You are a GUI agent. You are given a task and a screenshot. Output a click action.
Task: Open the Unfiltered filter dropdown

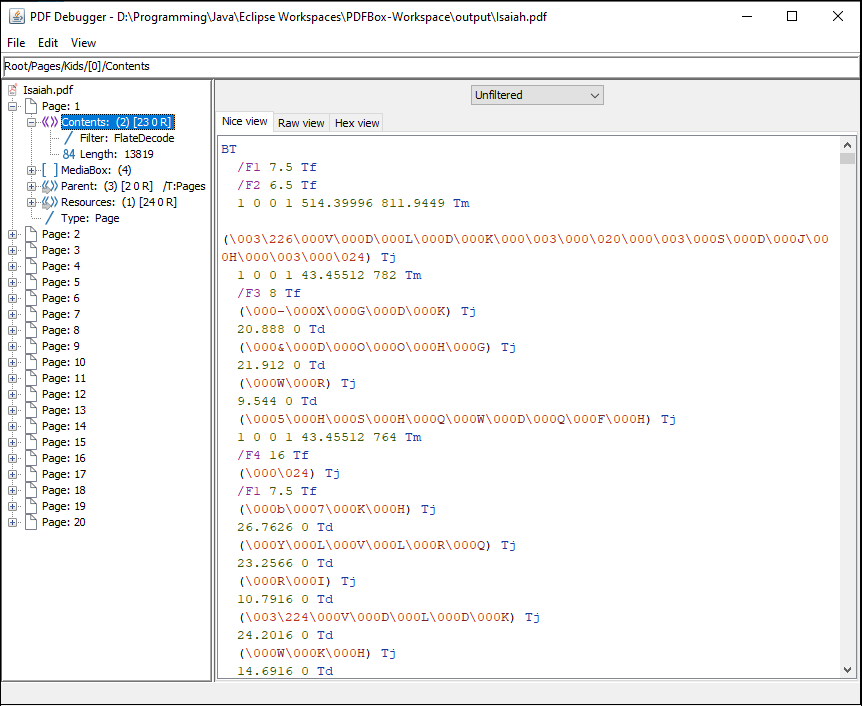coord(537,95)
